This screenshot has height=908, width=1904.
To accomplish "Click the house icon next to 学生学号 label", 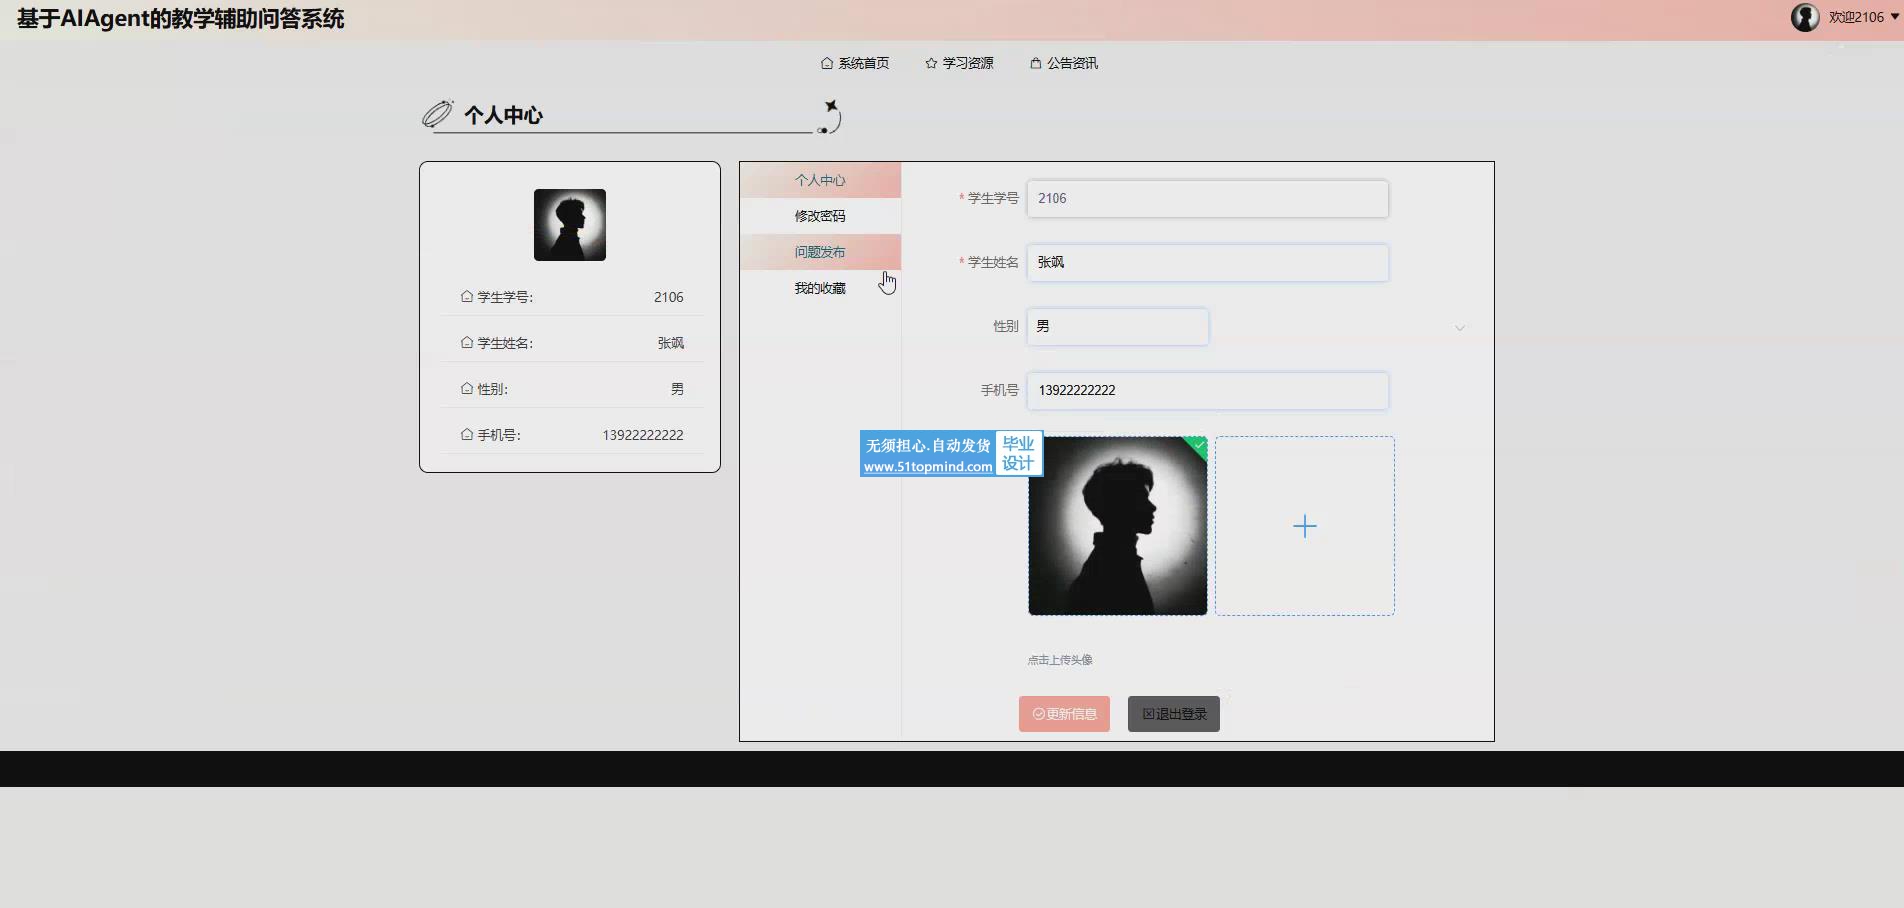I will (x=466, y=297).
